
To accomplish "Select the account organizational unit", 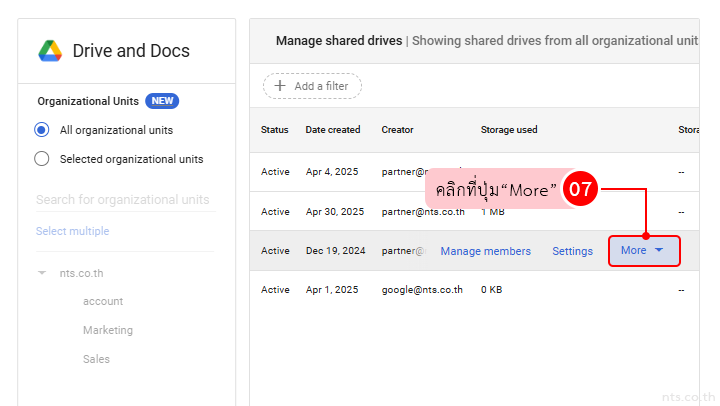I will point(103,301).
